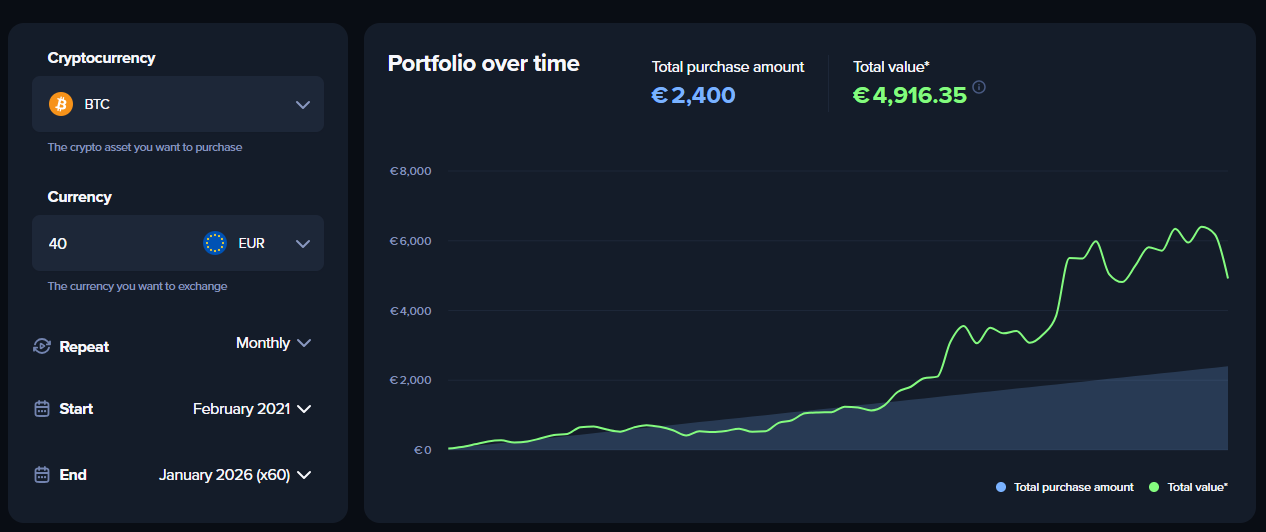Click the green Total value legend dot
1266x532 pixels.
click(1154, 487)
